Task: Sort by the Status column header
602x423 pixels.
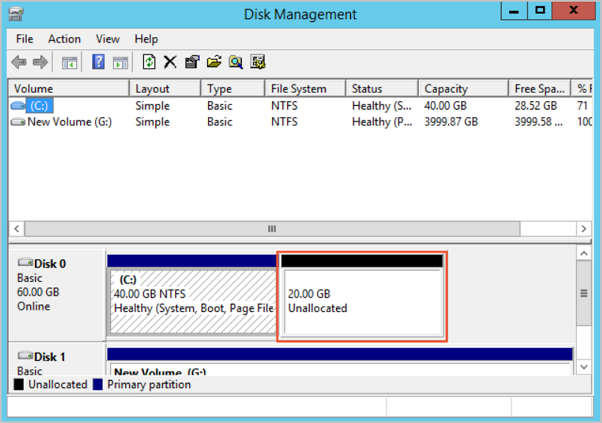Action: tap(382, 89)
